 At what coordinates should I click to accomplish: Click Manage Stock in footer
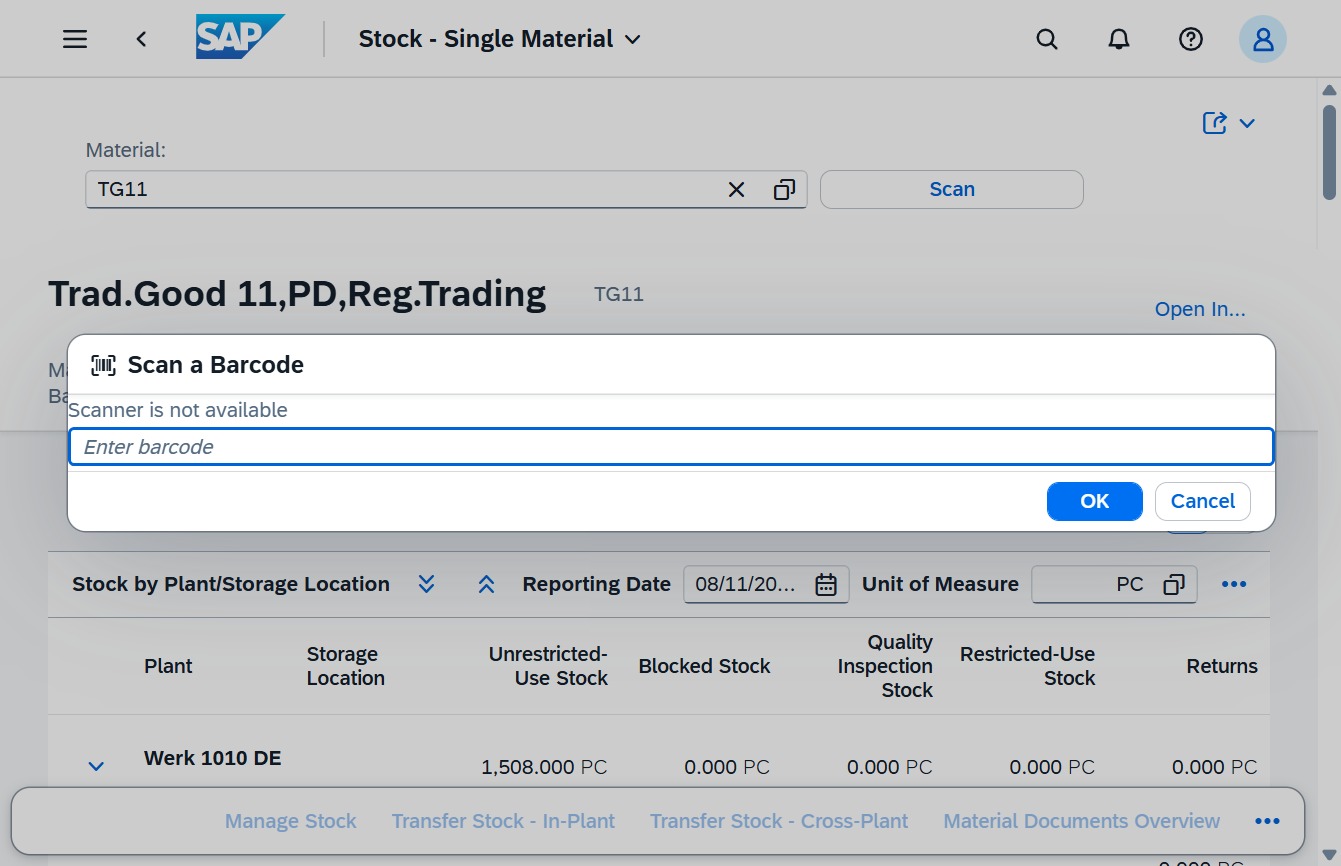[290, 821]
